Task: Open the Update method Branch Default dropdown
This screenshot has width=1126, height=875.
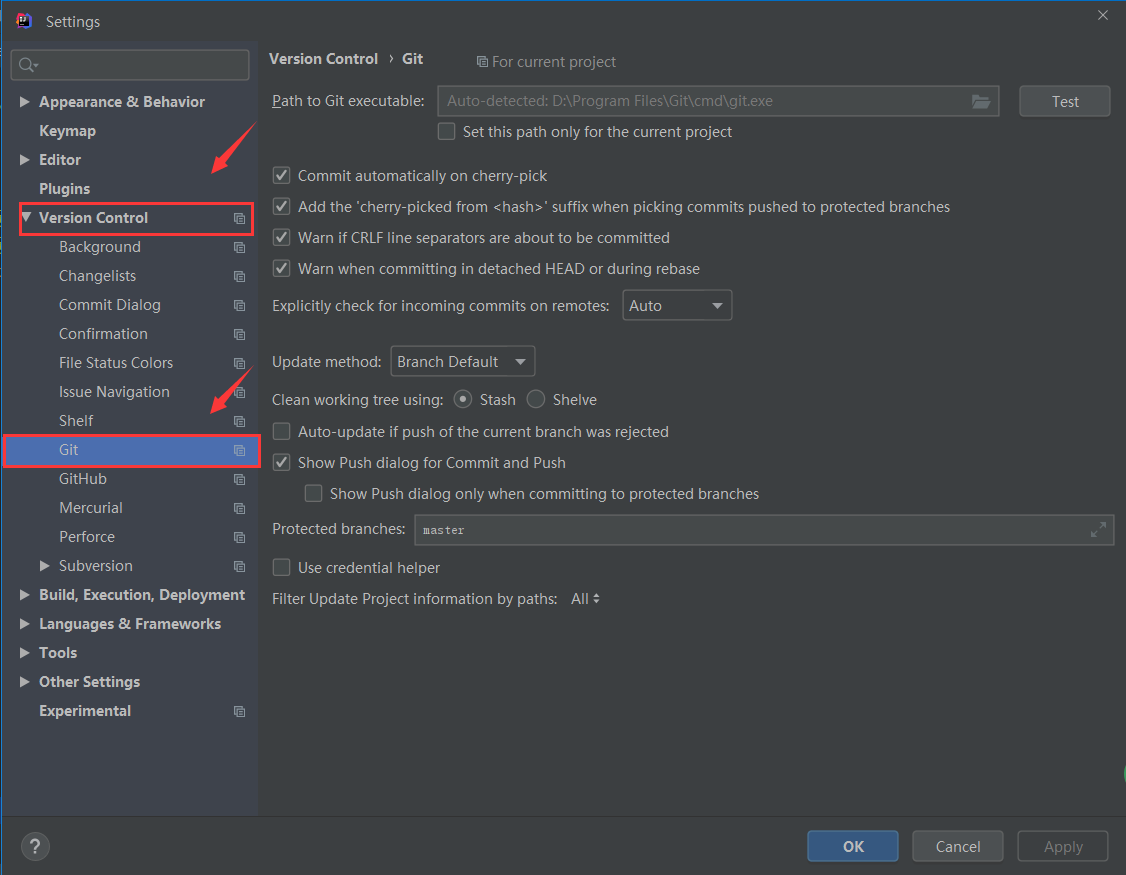Action: coord(462,361)
